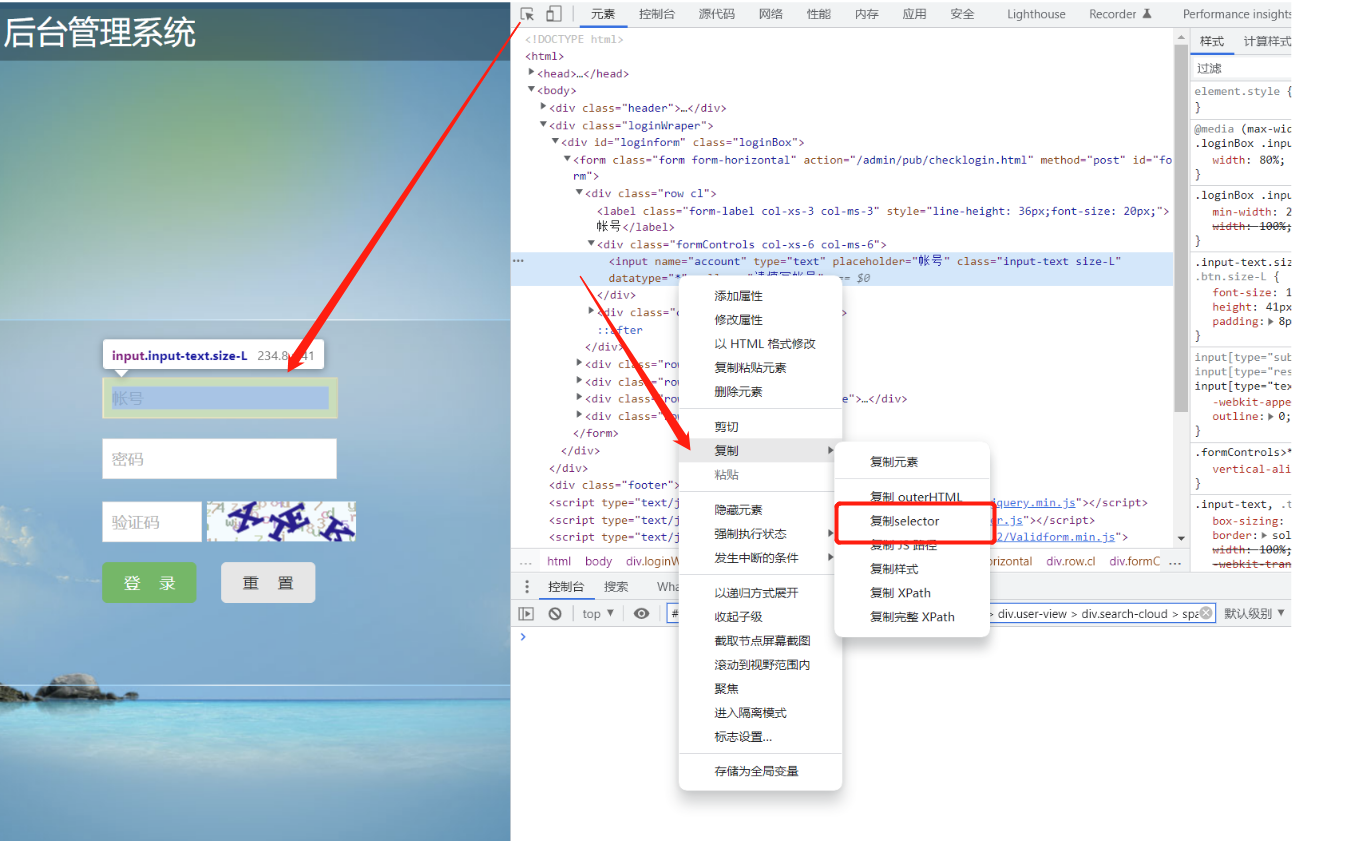Open the 发生中断的条件 submenu
Viewport: 1352px width, 853px height.
pyautogui.click(x=760, y=558)
